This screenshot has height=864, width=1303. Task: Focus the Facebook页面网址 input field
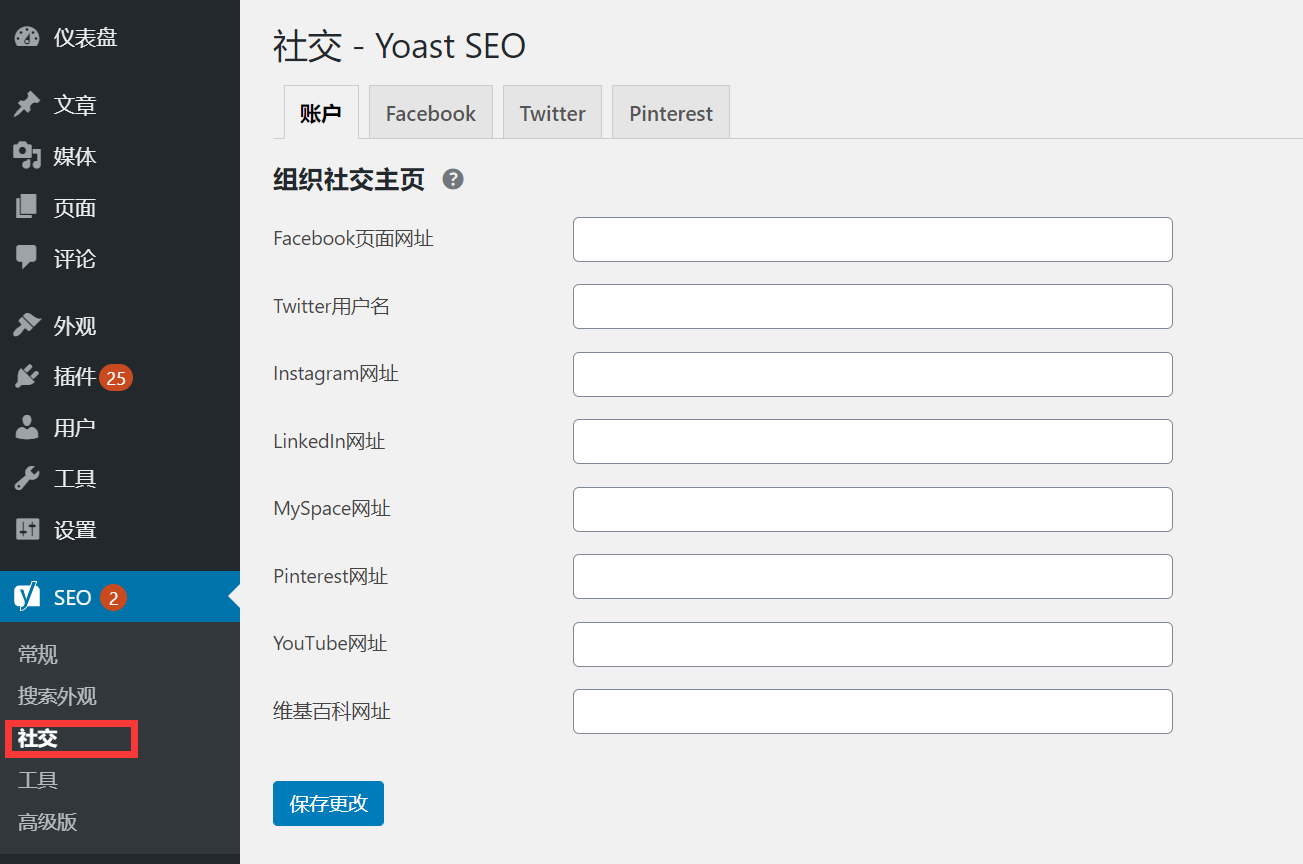[872, 240]
